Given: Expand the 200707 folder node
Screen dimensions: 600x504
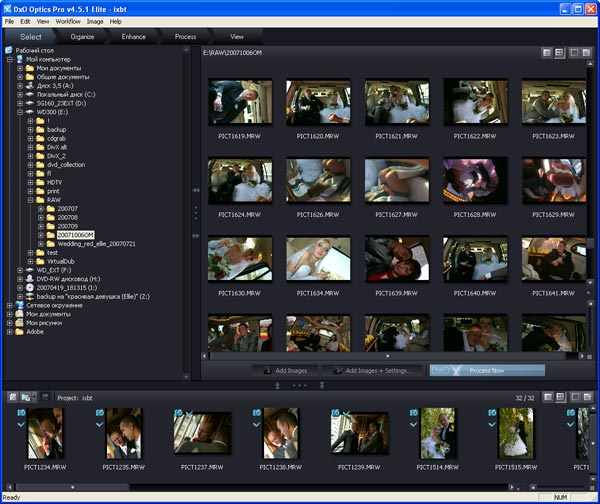Looking at the screenshot, I should click(41, 209).
